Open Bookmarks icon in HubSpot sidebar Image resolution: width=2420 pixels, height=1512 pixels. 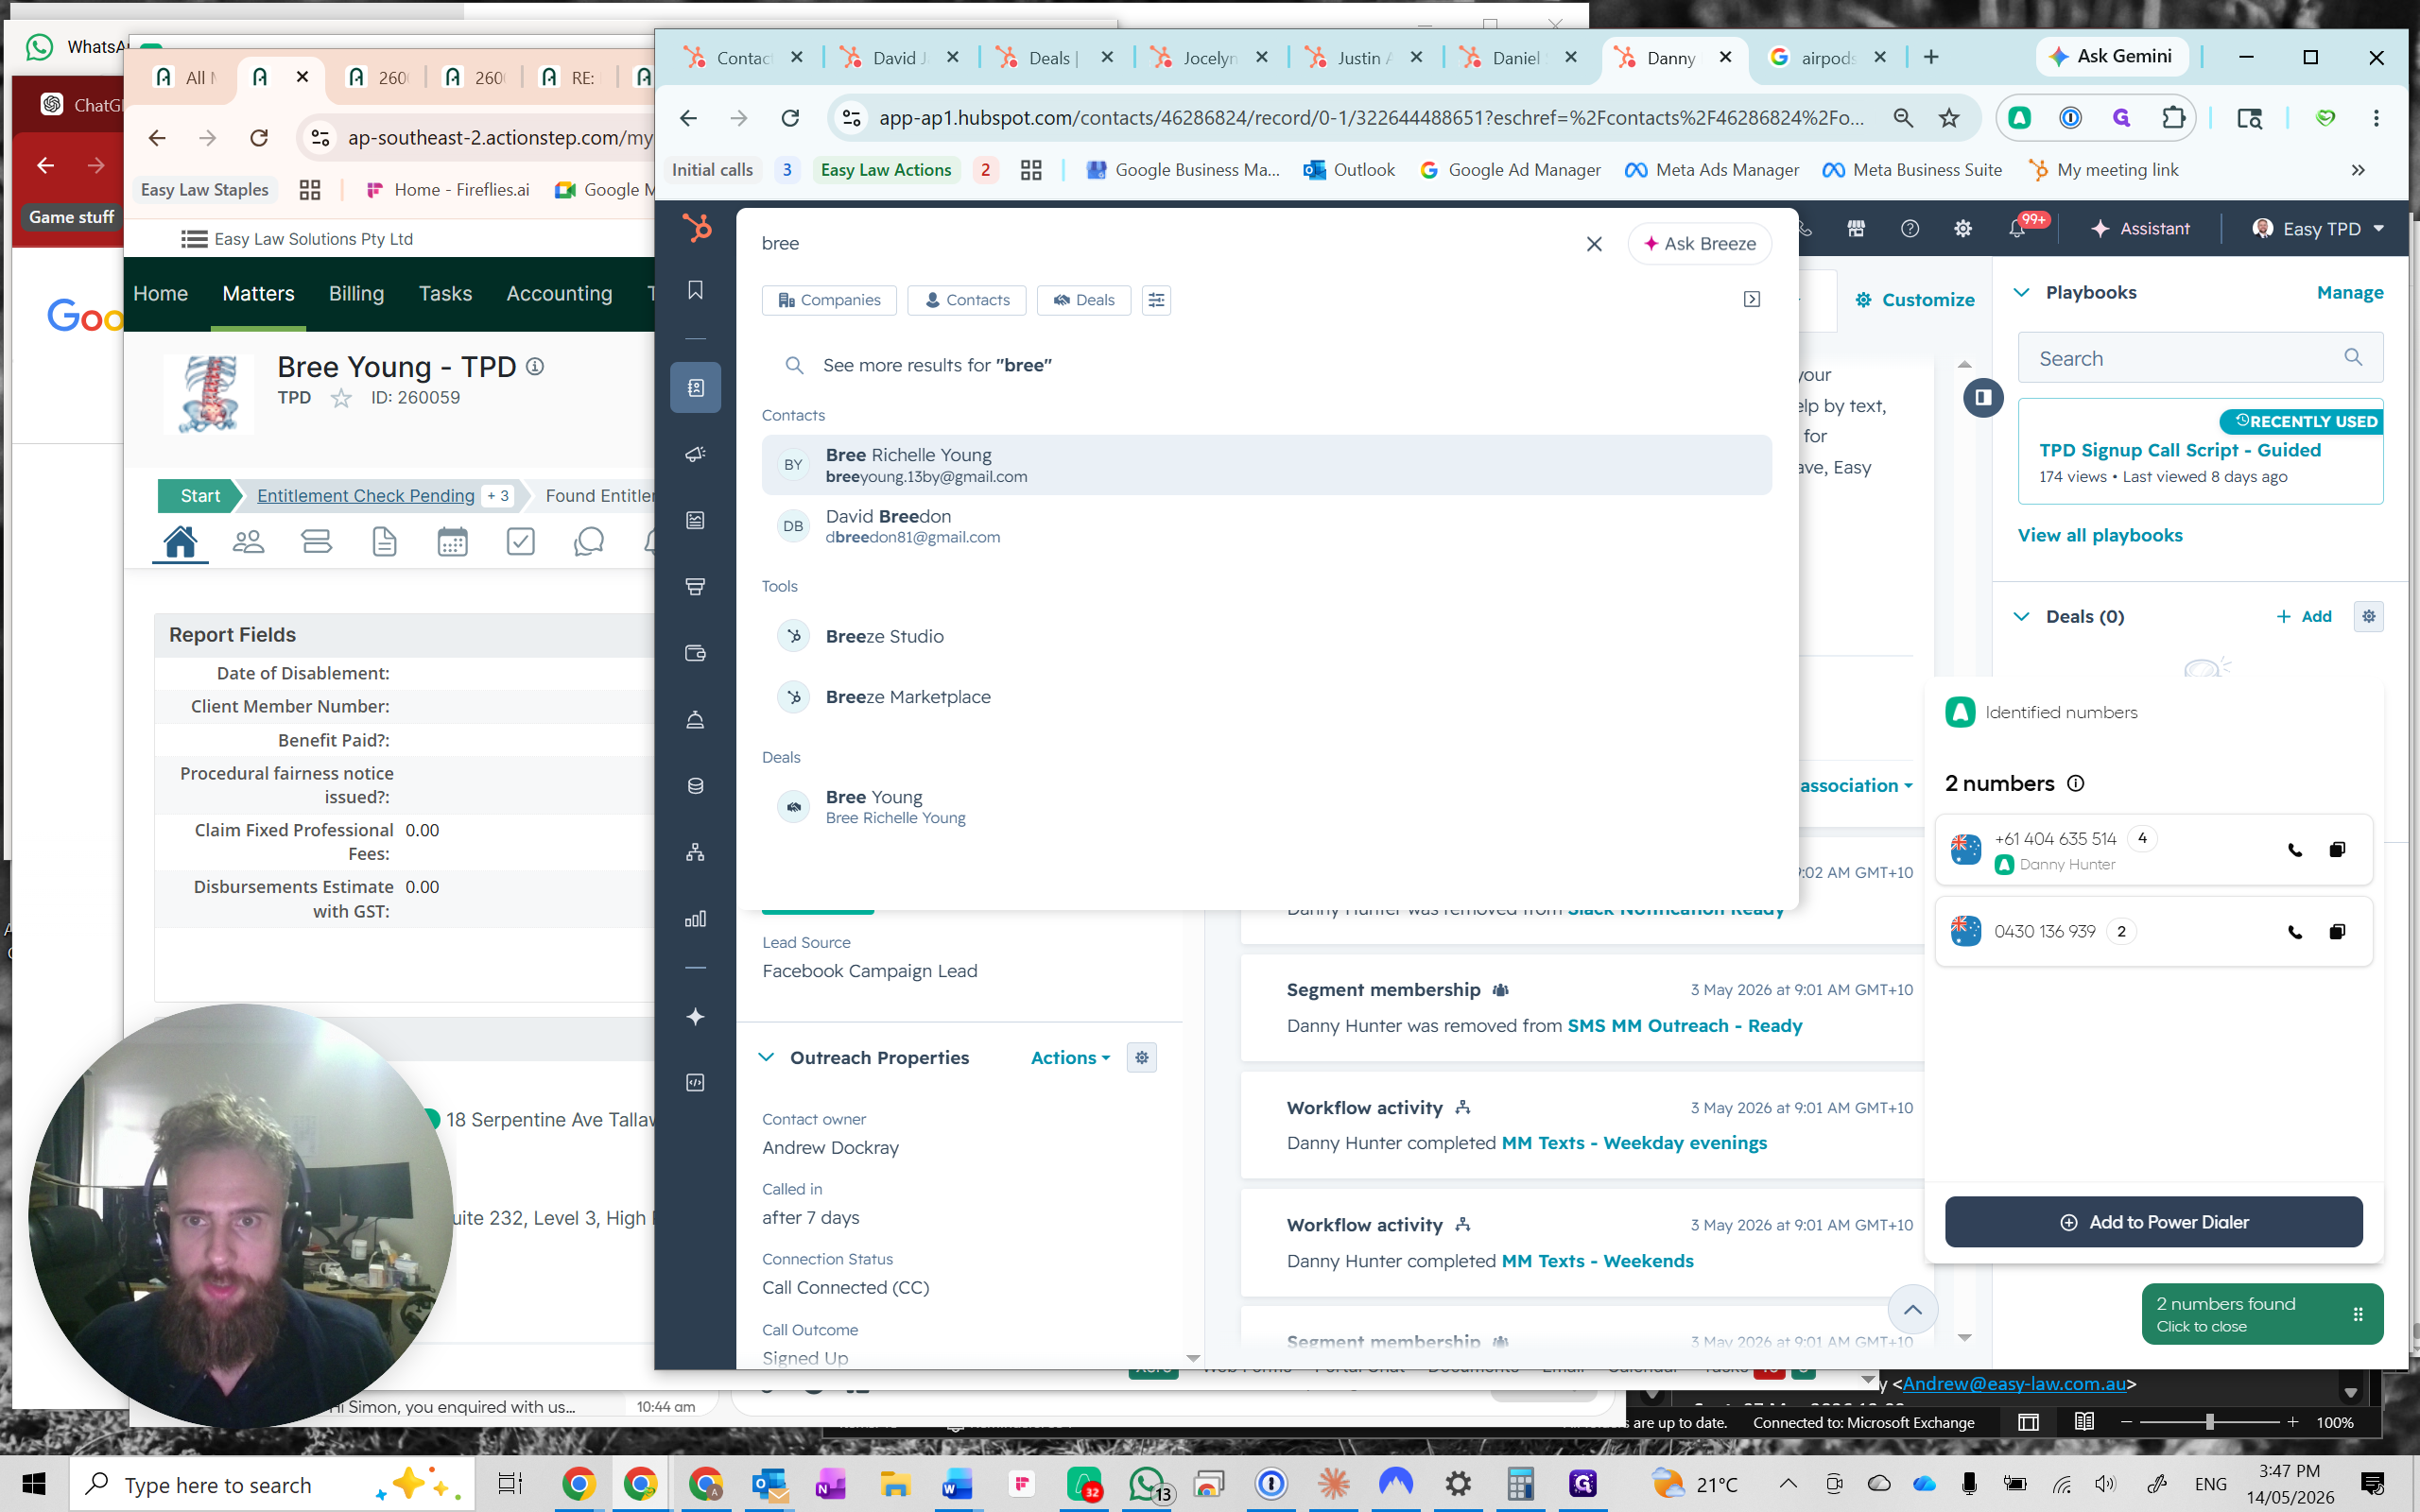coord(696,290)
